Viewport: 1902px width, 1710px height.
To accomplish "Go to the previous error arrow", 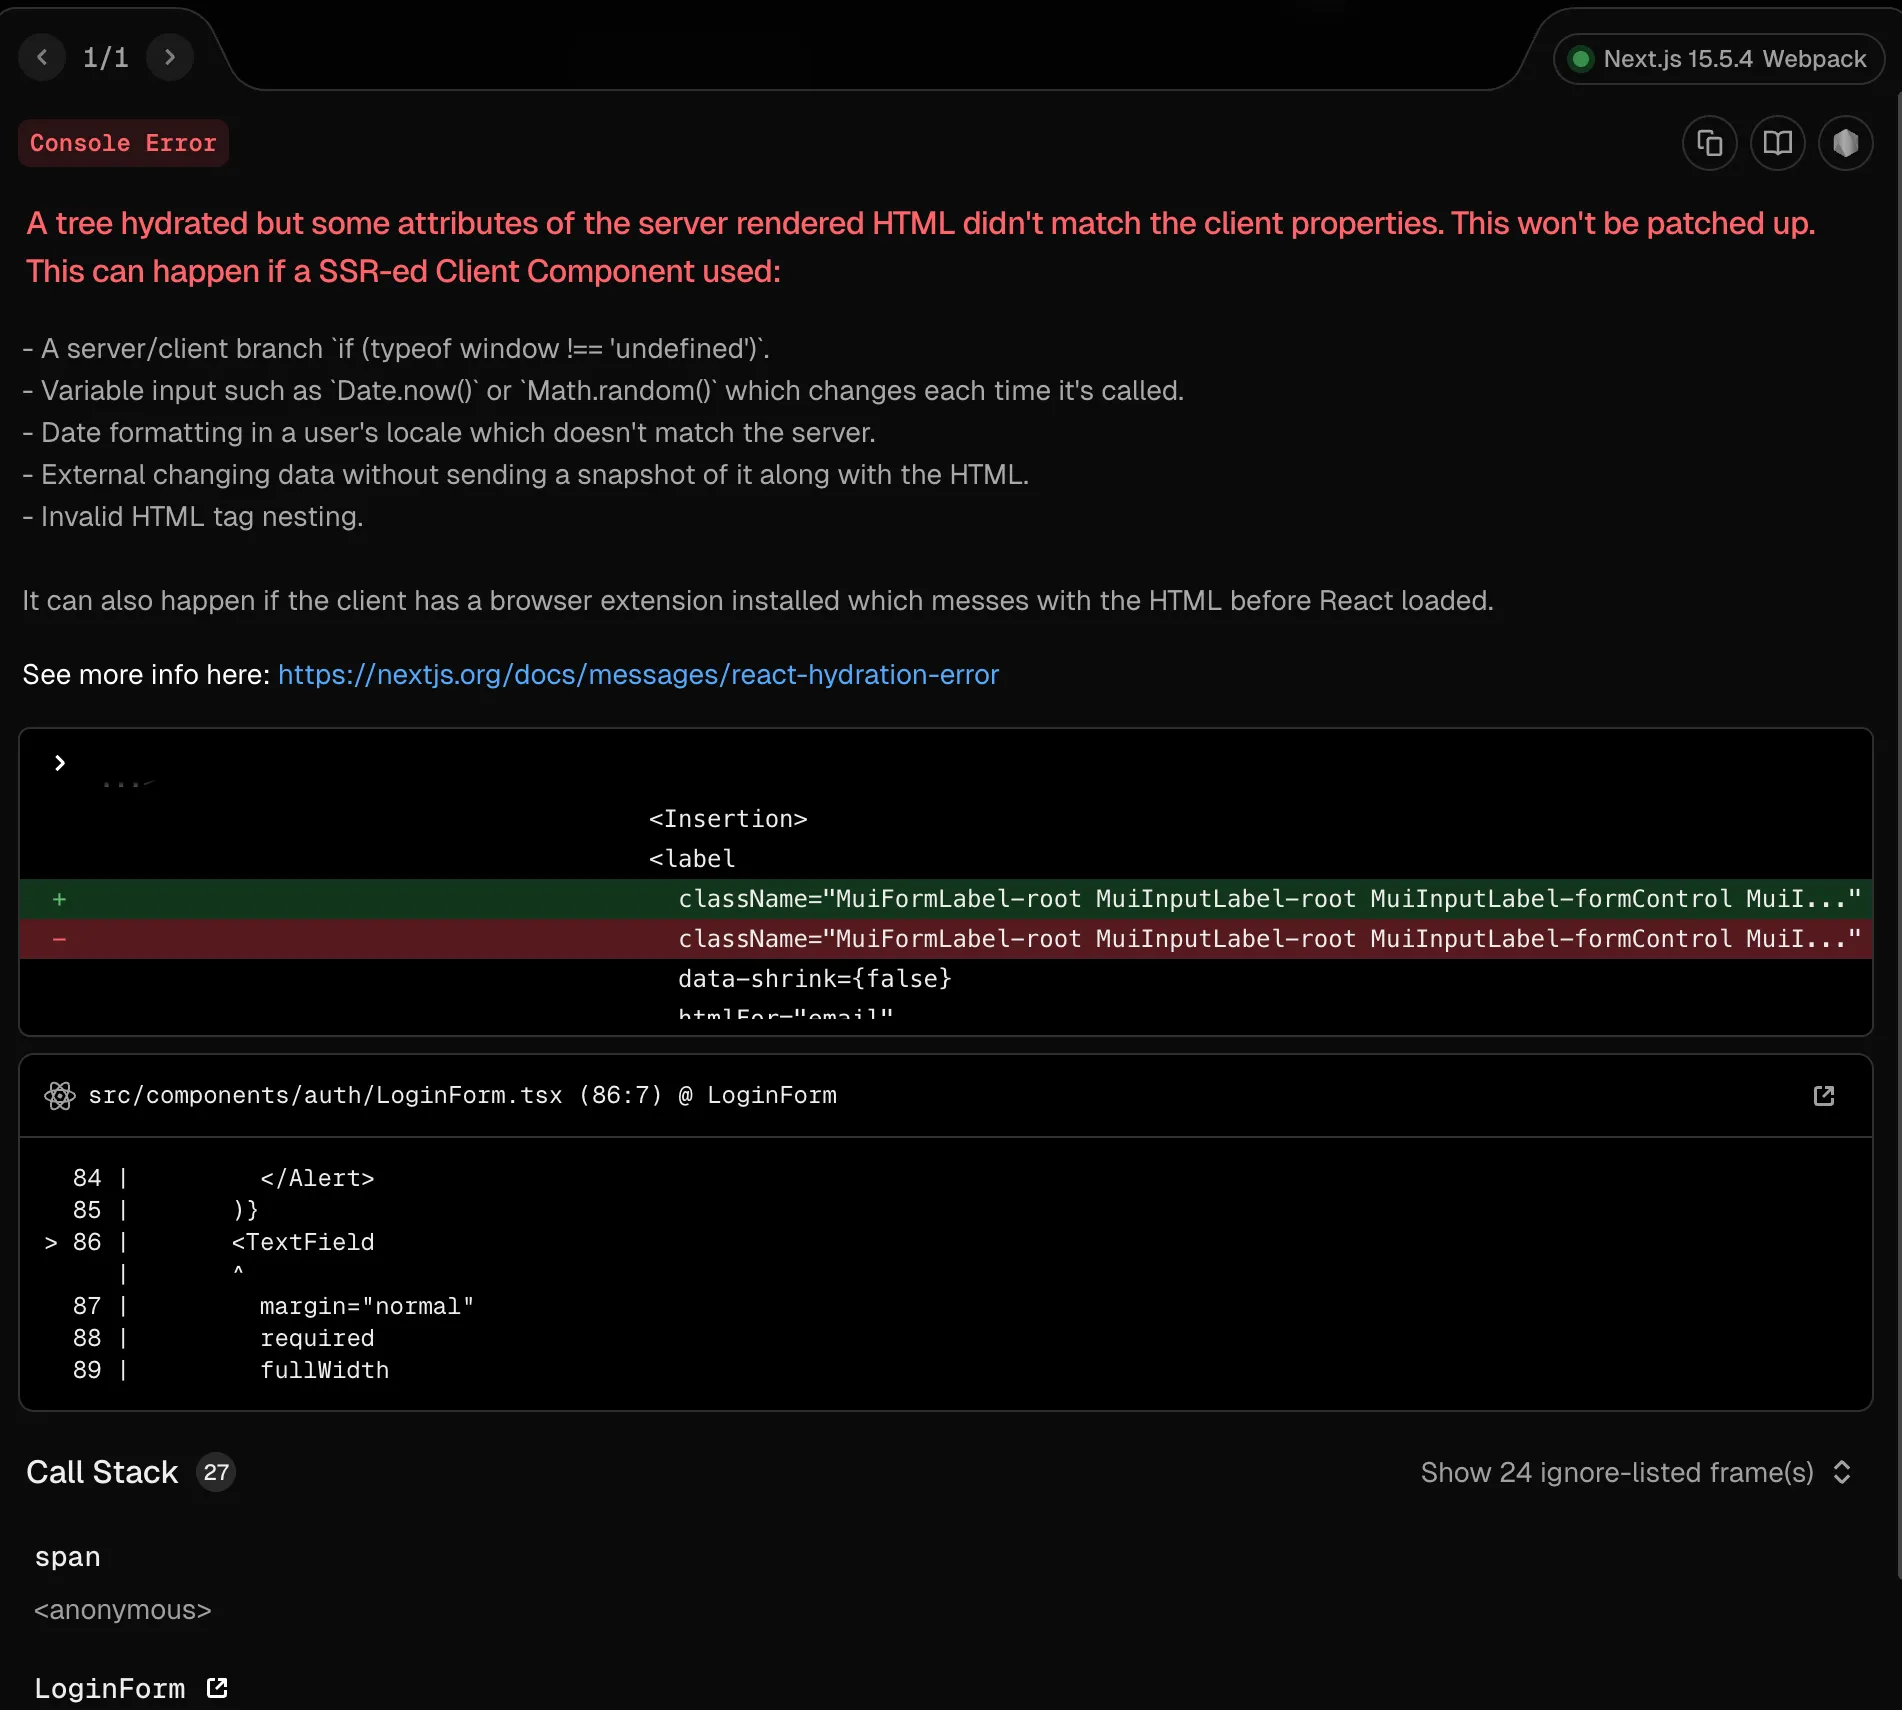I will coord(42,57).
